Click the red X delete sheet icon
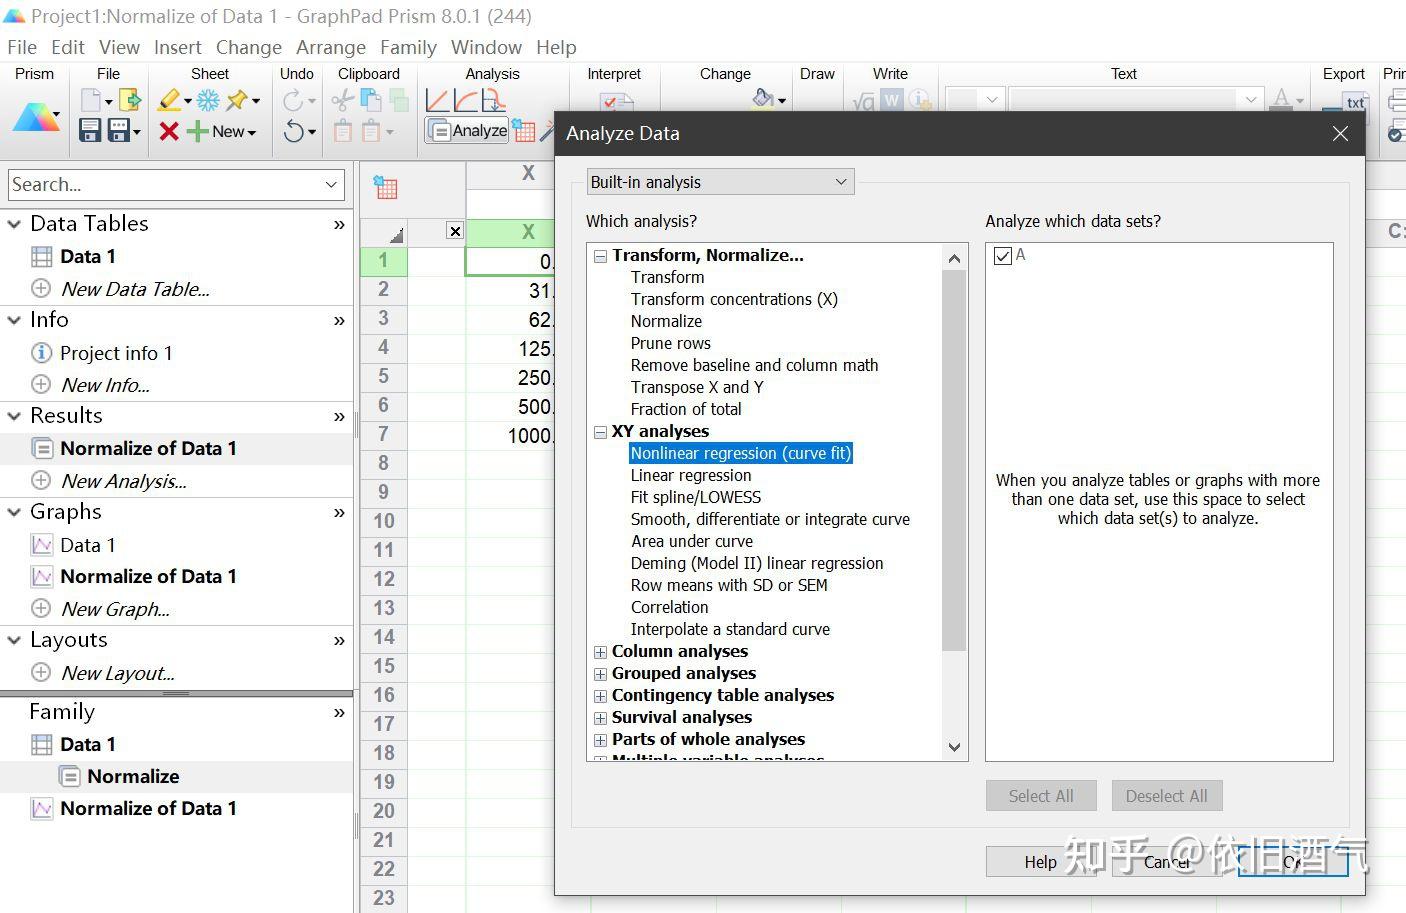1406x913 pixels. [x=169, y=131]
